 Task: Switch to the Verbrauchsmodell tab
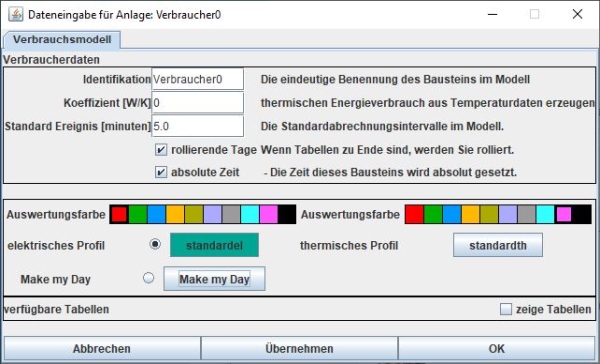(x=62, y=40)
